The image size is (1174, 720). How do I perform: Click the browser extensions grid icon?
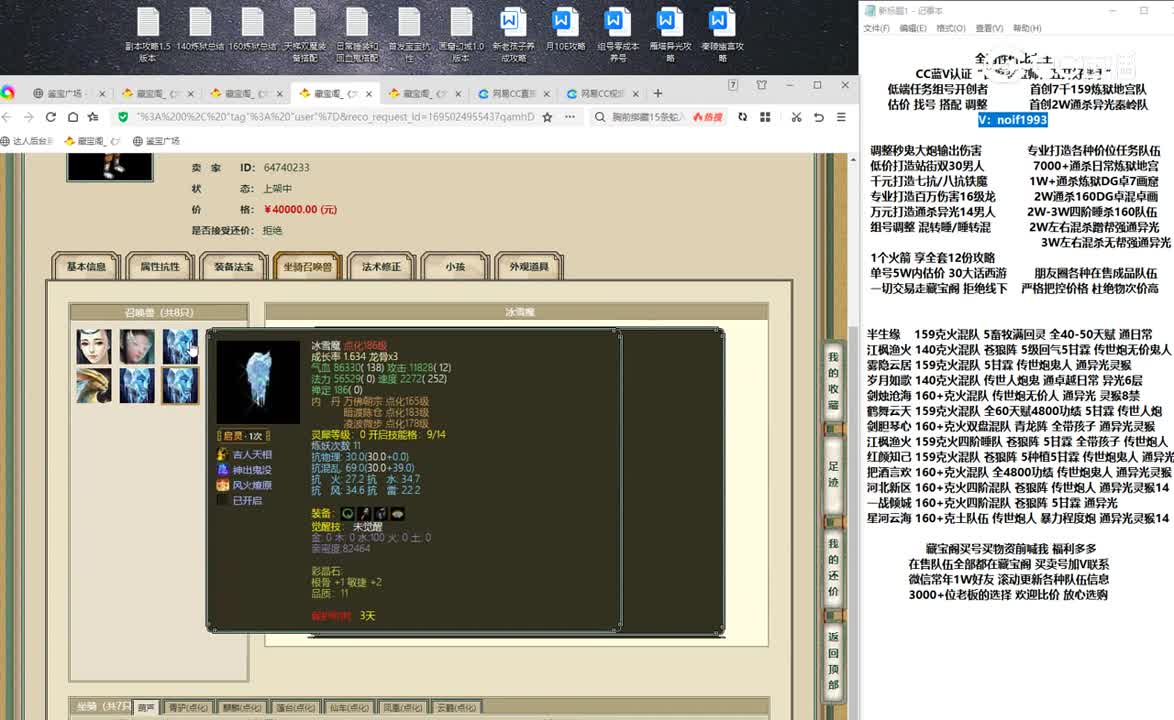[x=765, y=117]
